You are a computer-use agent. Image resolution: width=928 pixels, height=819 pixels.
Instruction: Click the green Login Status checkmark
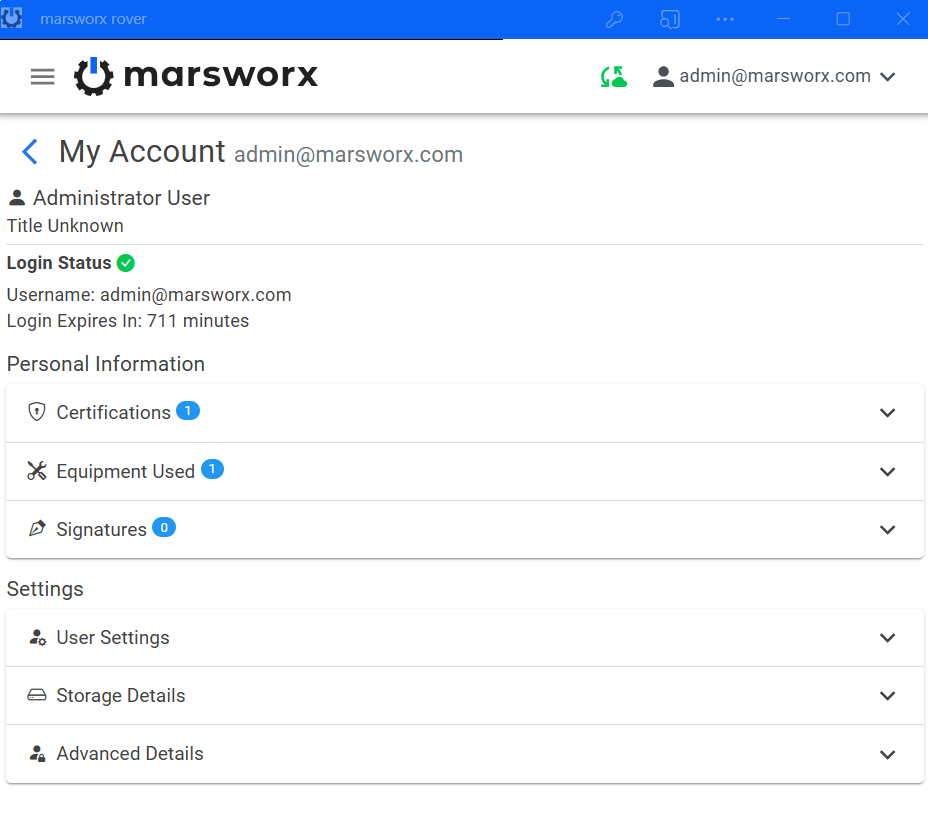(125, 263)
